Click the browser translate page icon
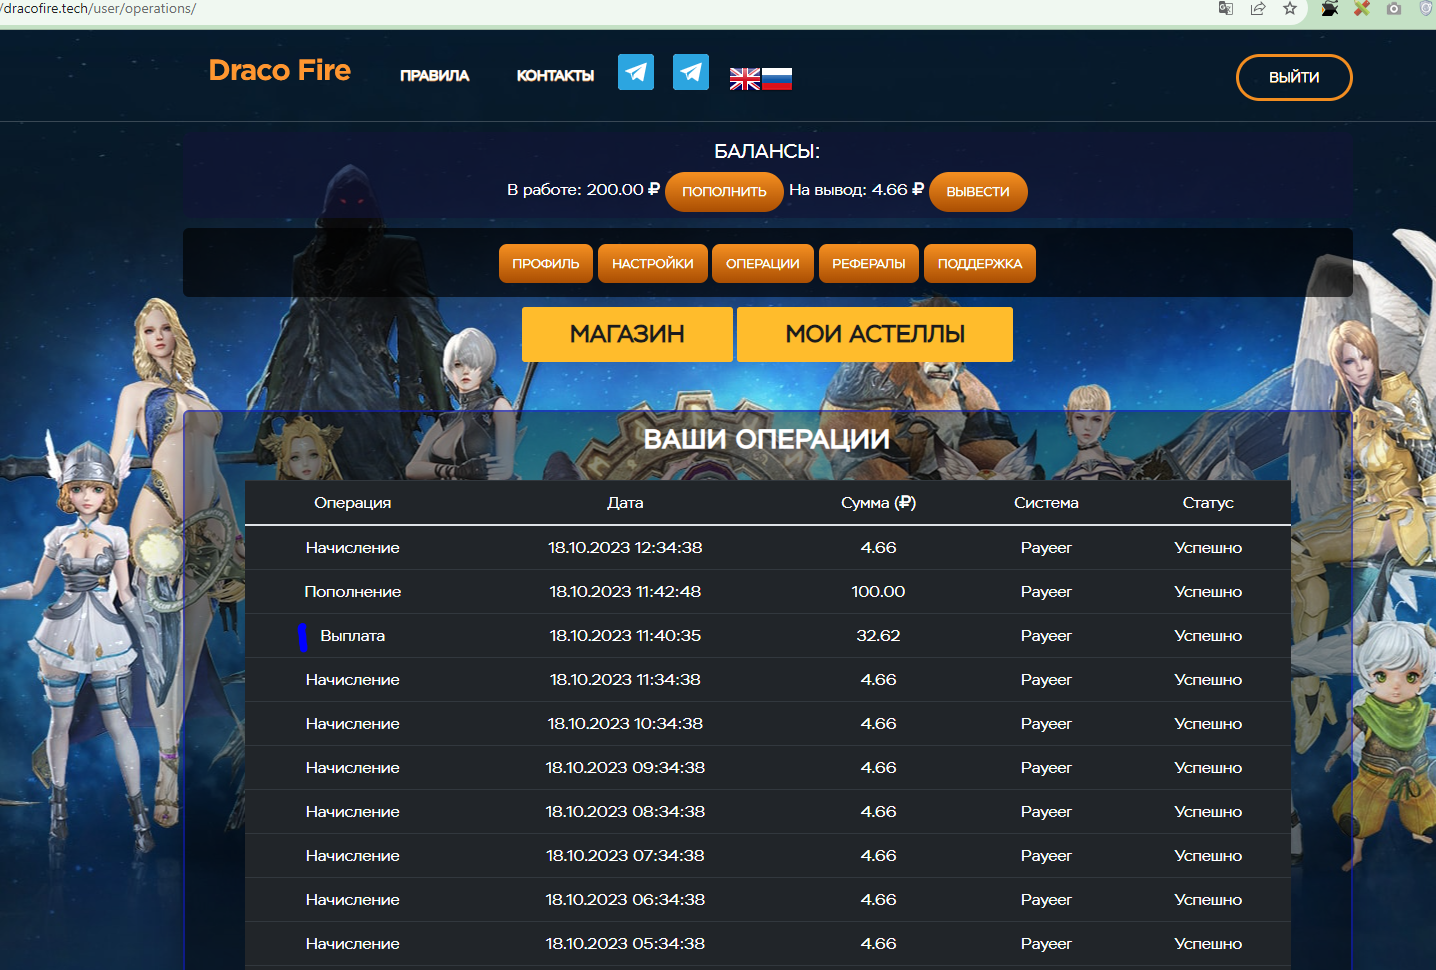Viewport: 1436px width, 970px height. 1226,8
